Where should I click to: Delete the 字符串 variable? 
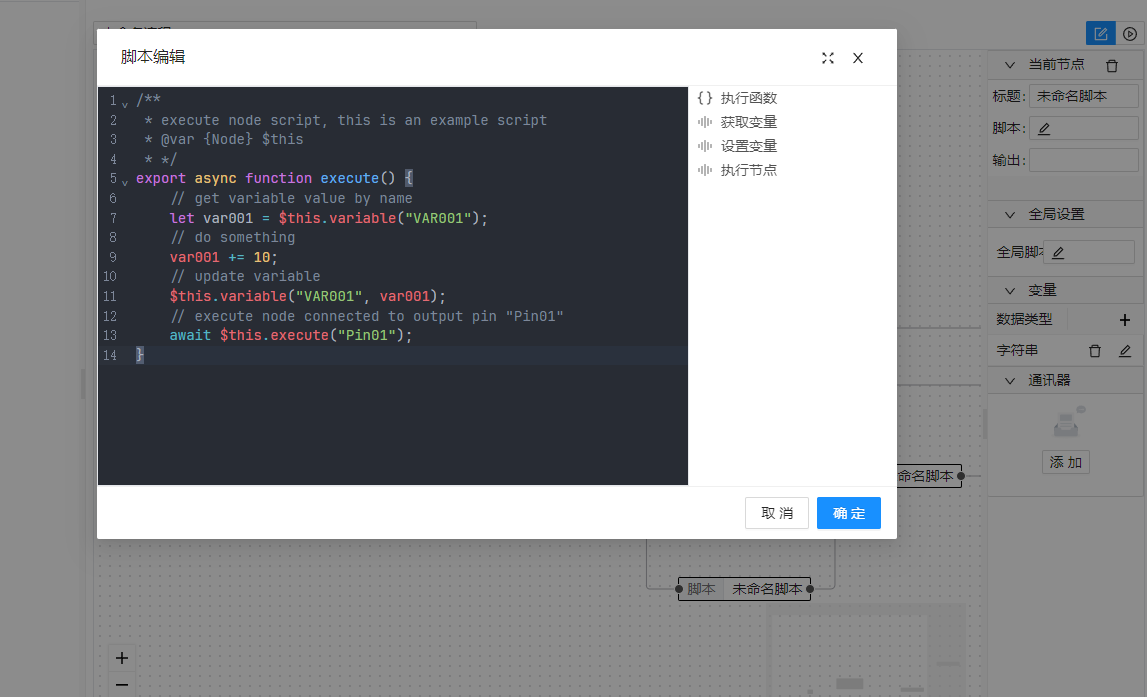(x=1095, y=351)
